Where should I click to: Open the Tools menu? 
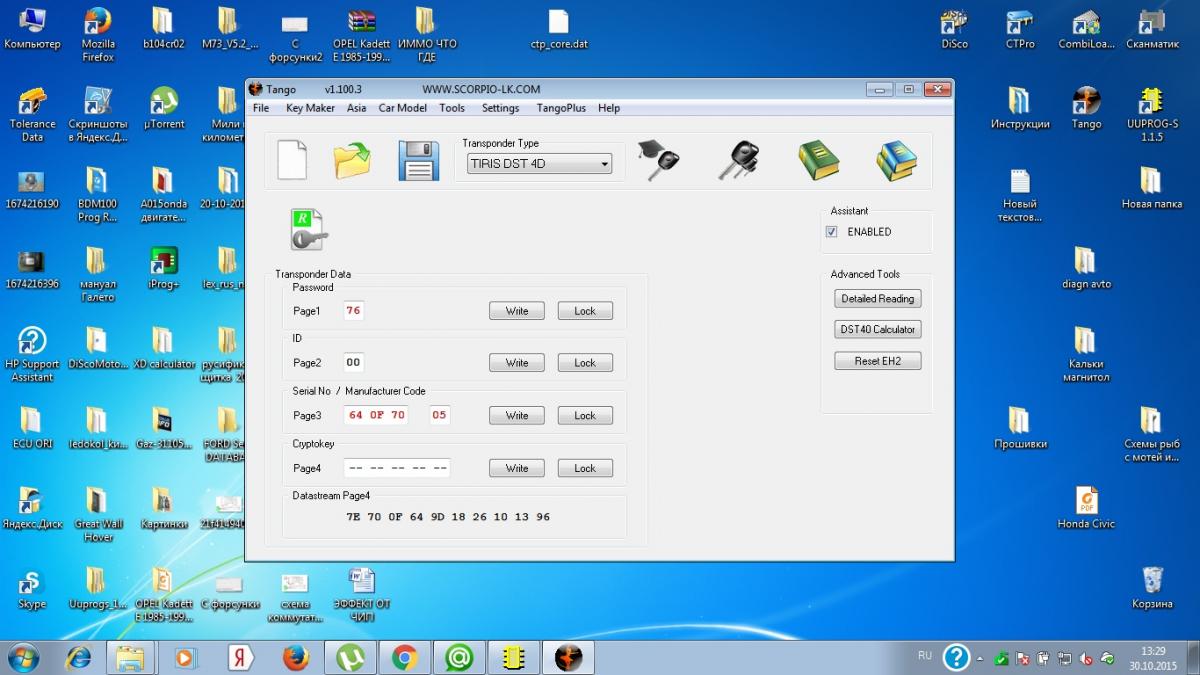pos(452,108)
